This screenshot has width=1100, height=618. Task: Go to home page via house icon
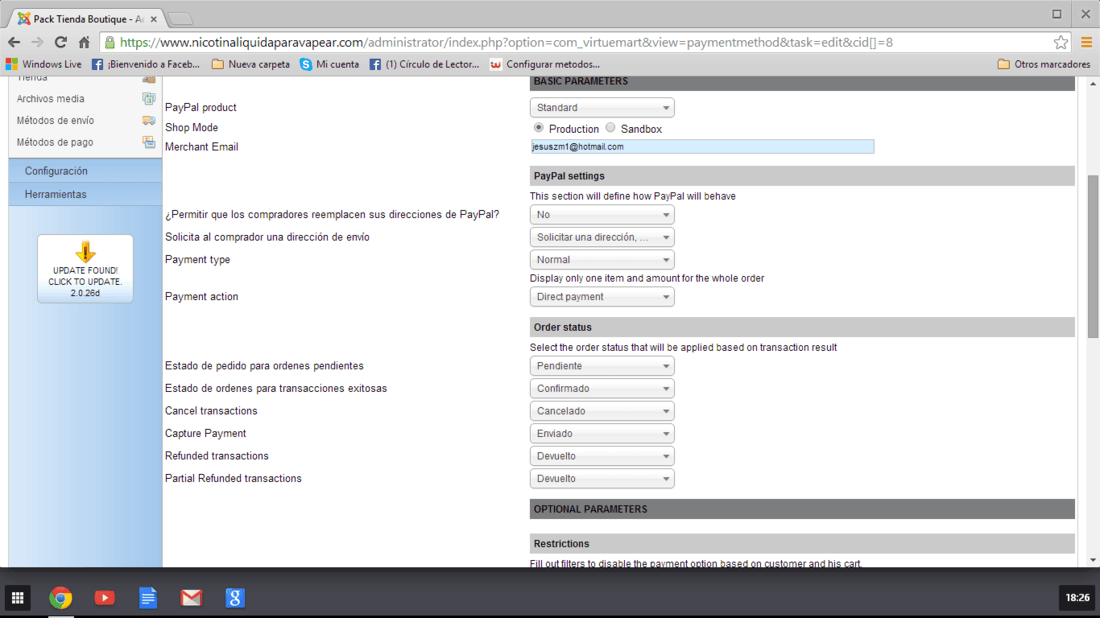click(84, 42)
